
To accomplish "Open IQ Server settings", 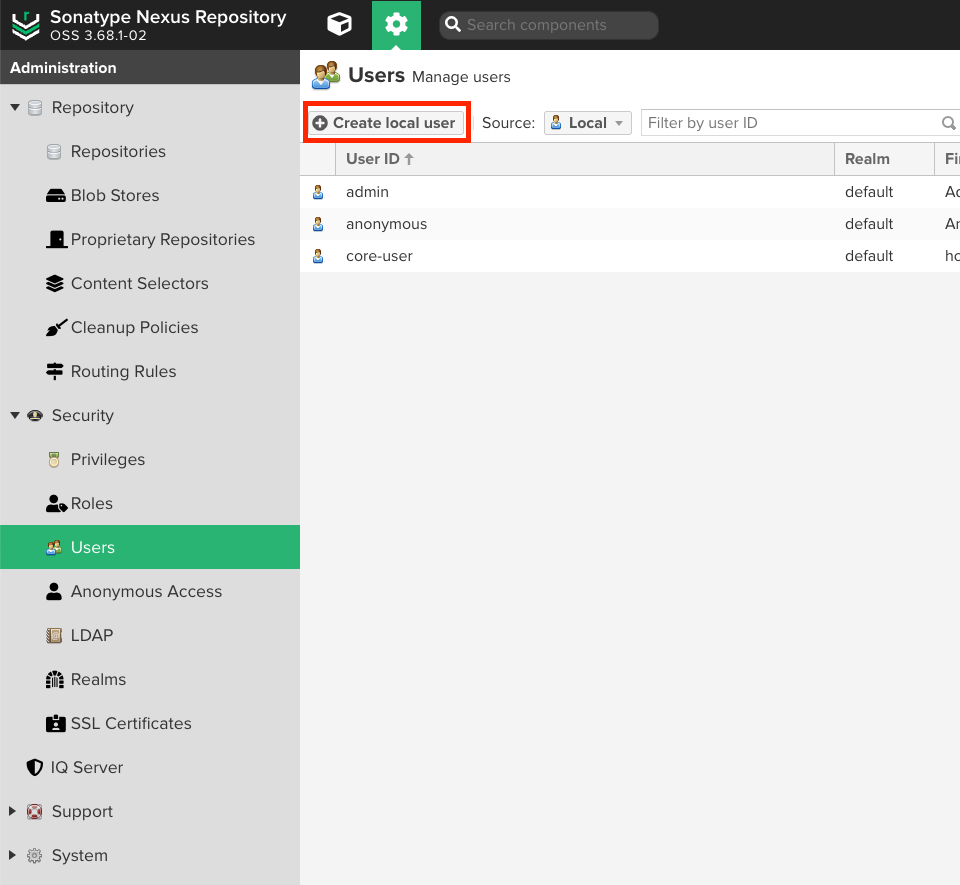I will [87, 767].
